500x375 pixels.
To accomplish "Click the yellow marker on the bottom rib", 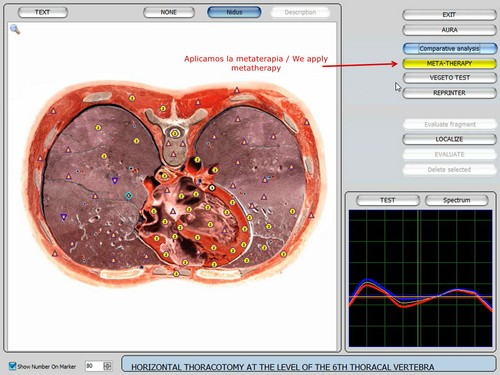I will [x=176, y=274].
